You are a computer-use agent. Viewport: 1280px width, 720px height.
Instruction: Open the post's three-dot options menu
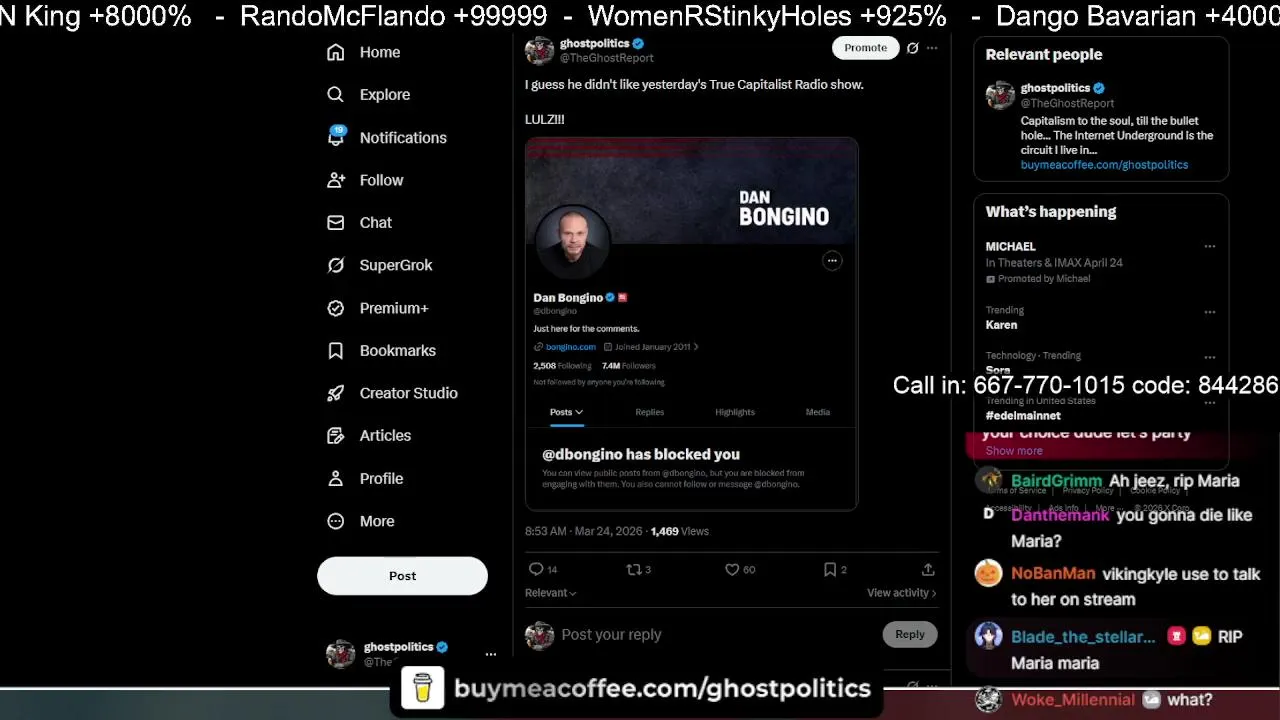click(932, 48)
